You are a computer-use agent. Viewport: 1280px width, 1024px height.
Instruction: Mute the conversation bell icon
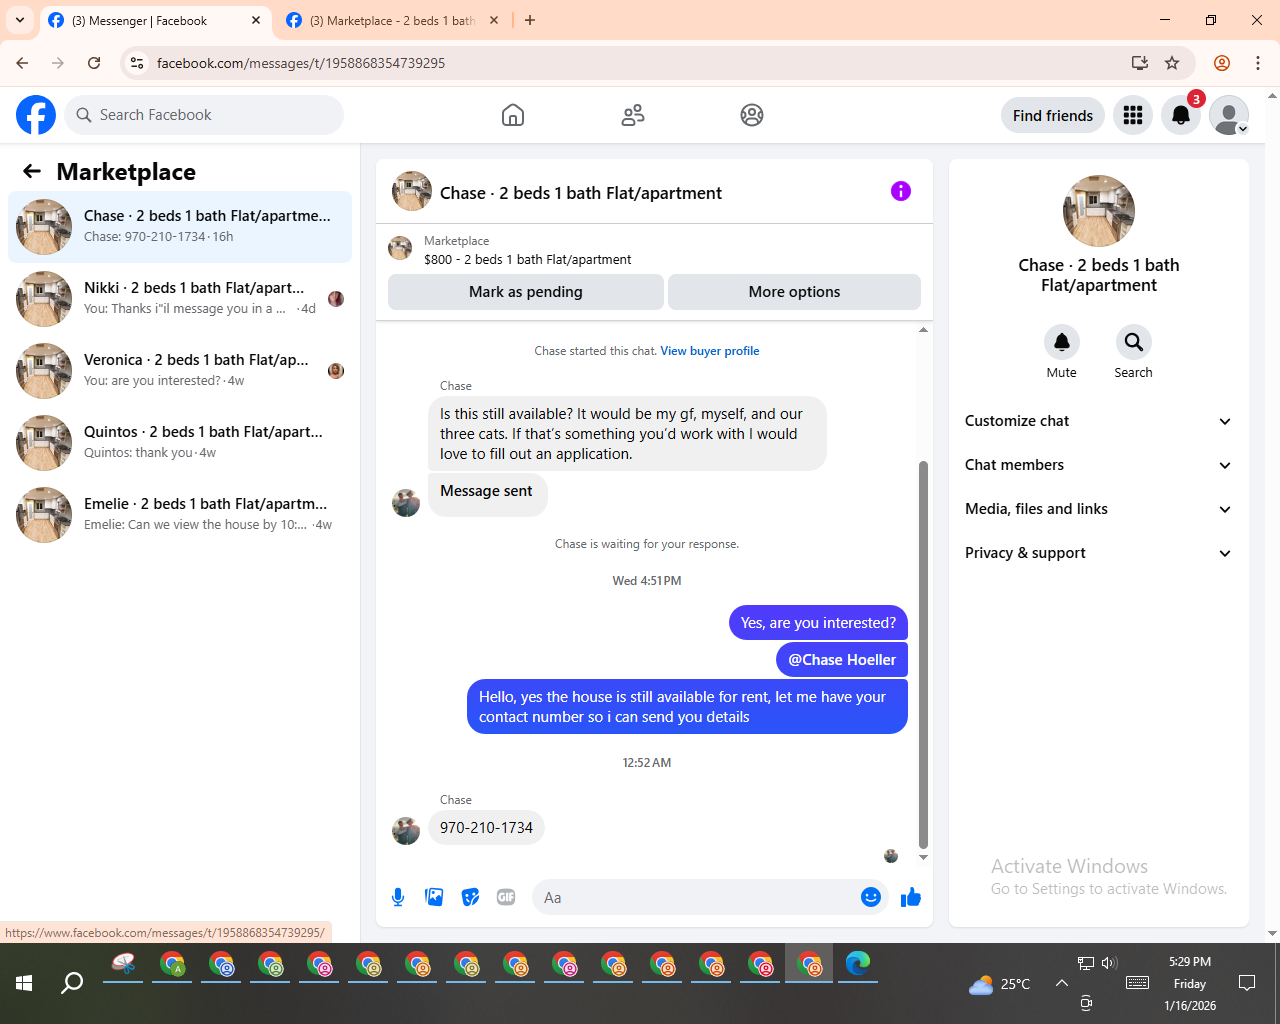1062,342
